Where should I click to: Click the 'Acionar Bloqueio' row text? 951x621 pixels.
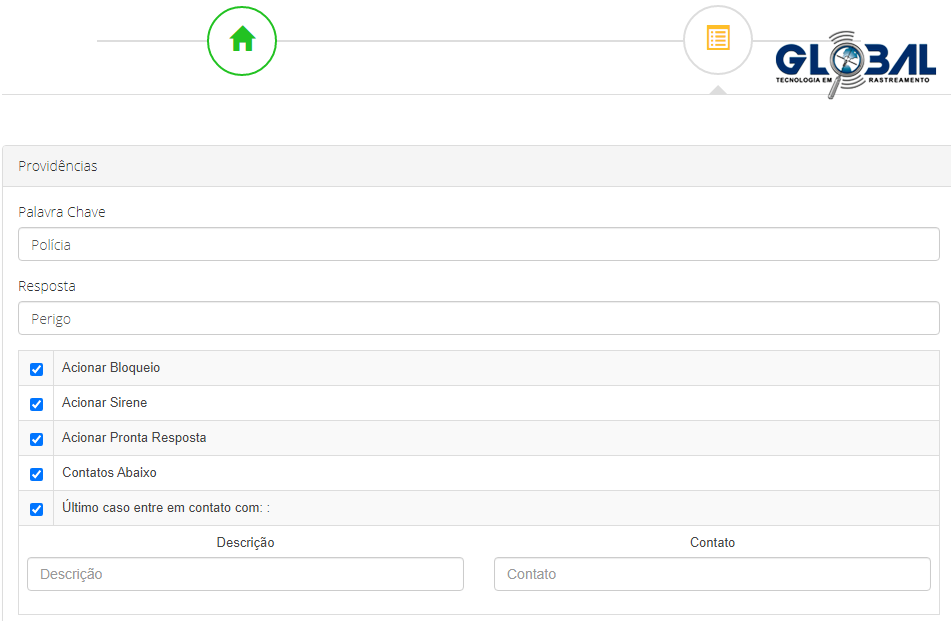[111, 368]
